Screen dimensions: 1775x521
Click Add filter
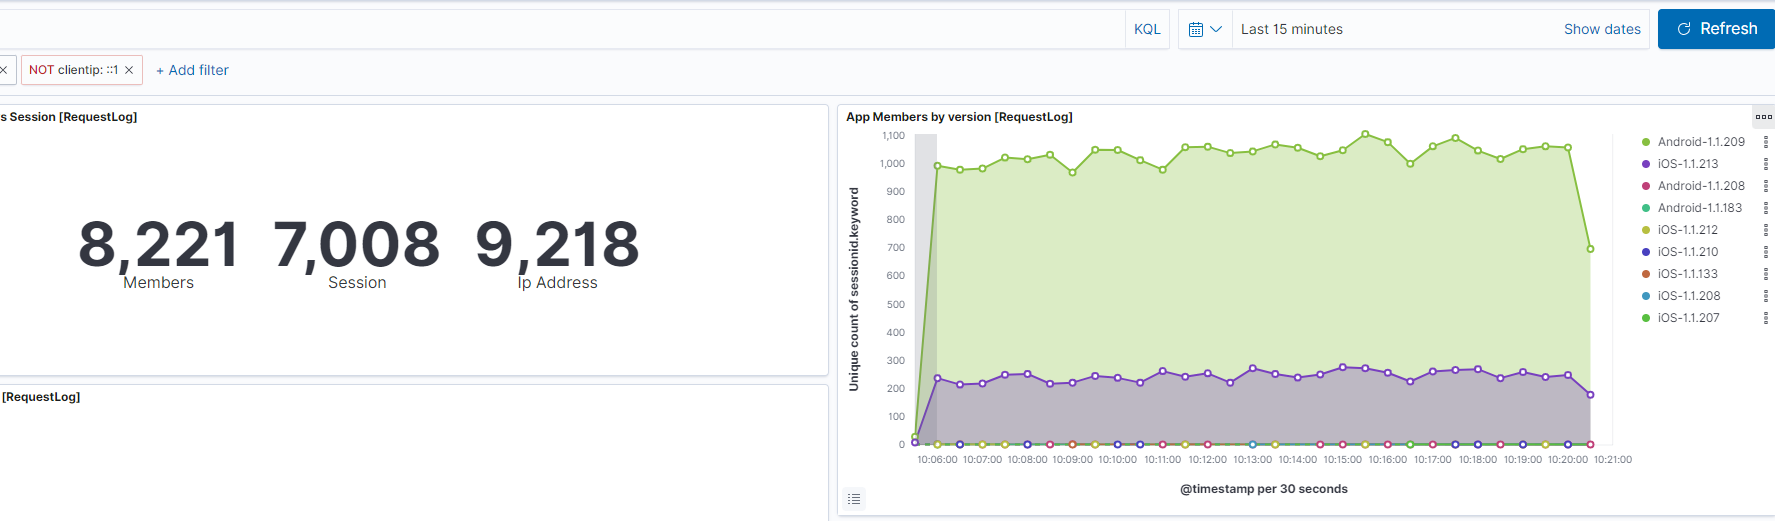click(192, 70)
